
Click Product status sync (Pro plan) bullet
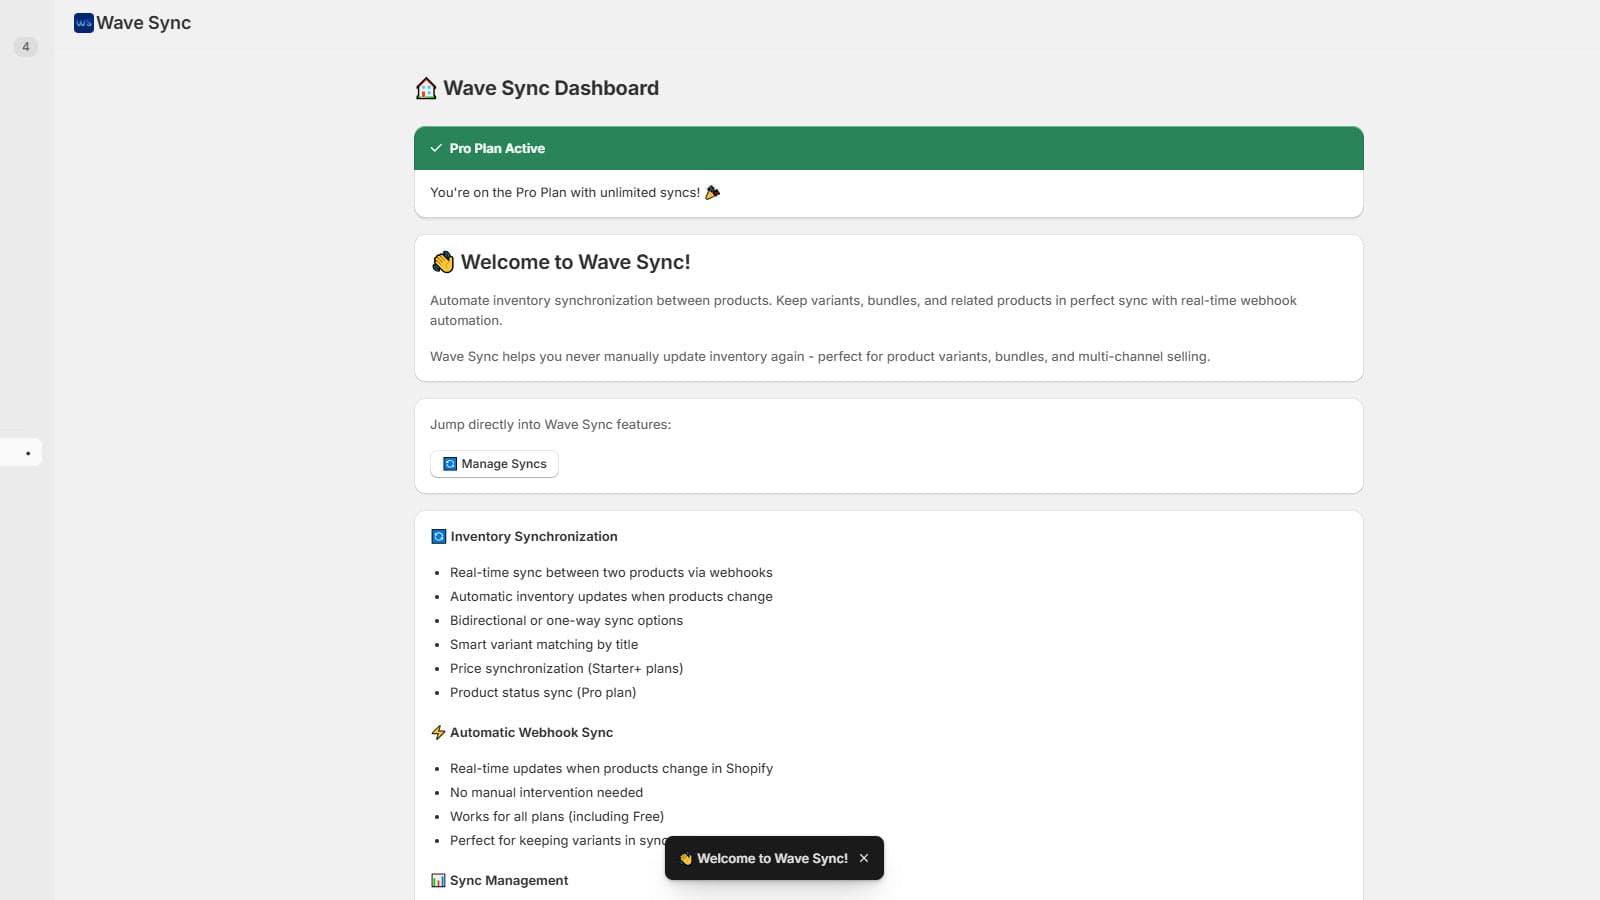[x=543, y=693]
